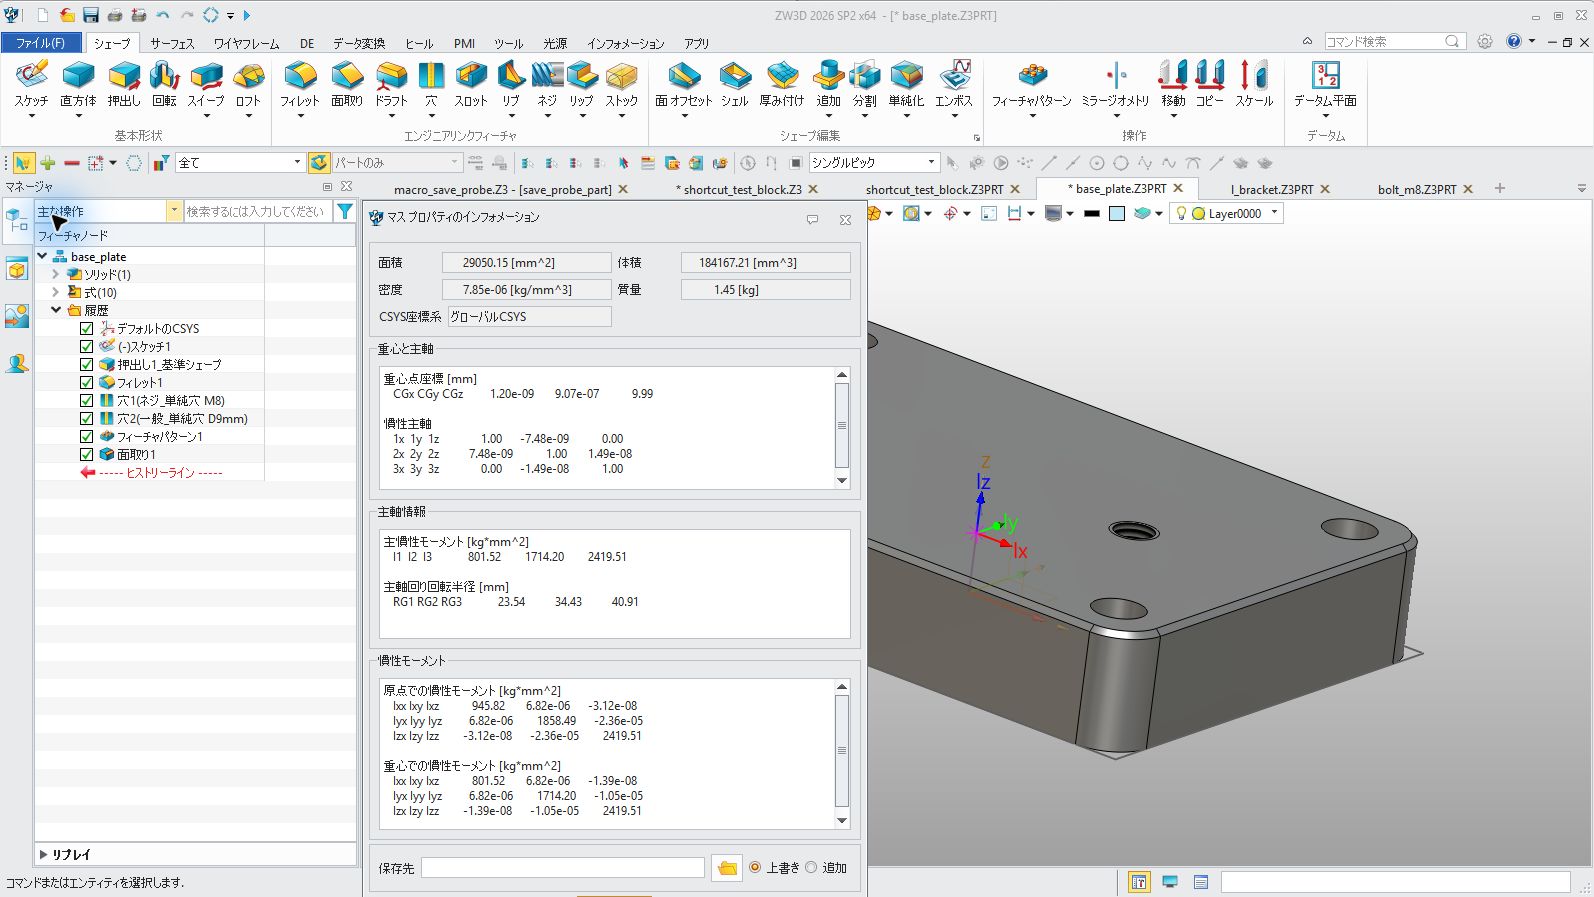1594x897 pixels.
Task: Switch to the データ変換 ribbon tab
Action: point(359,43)
